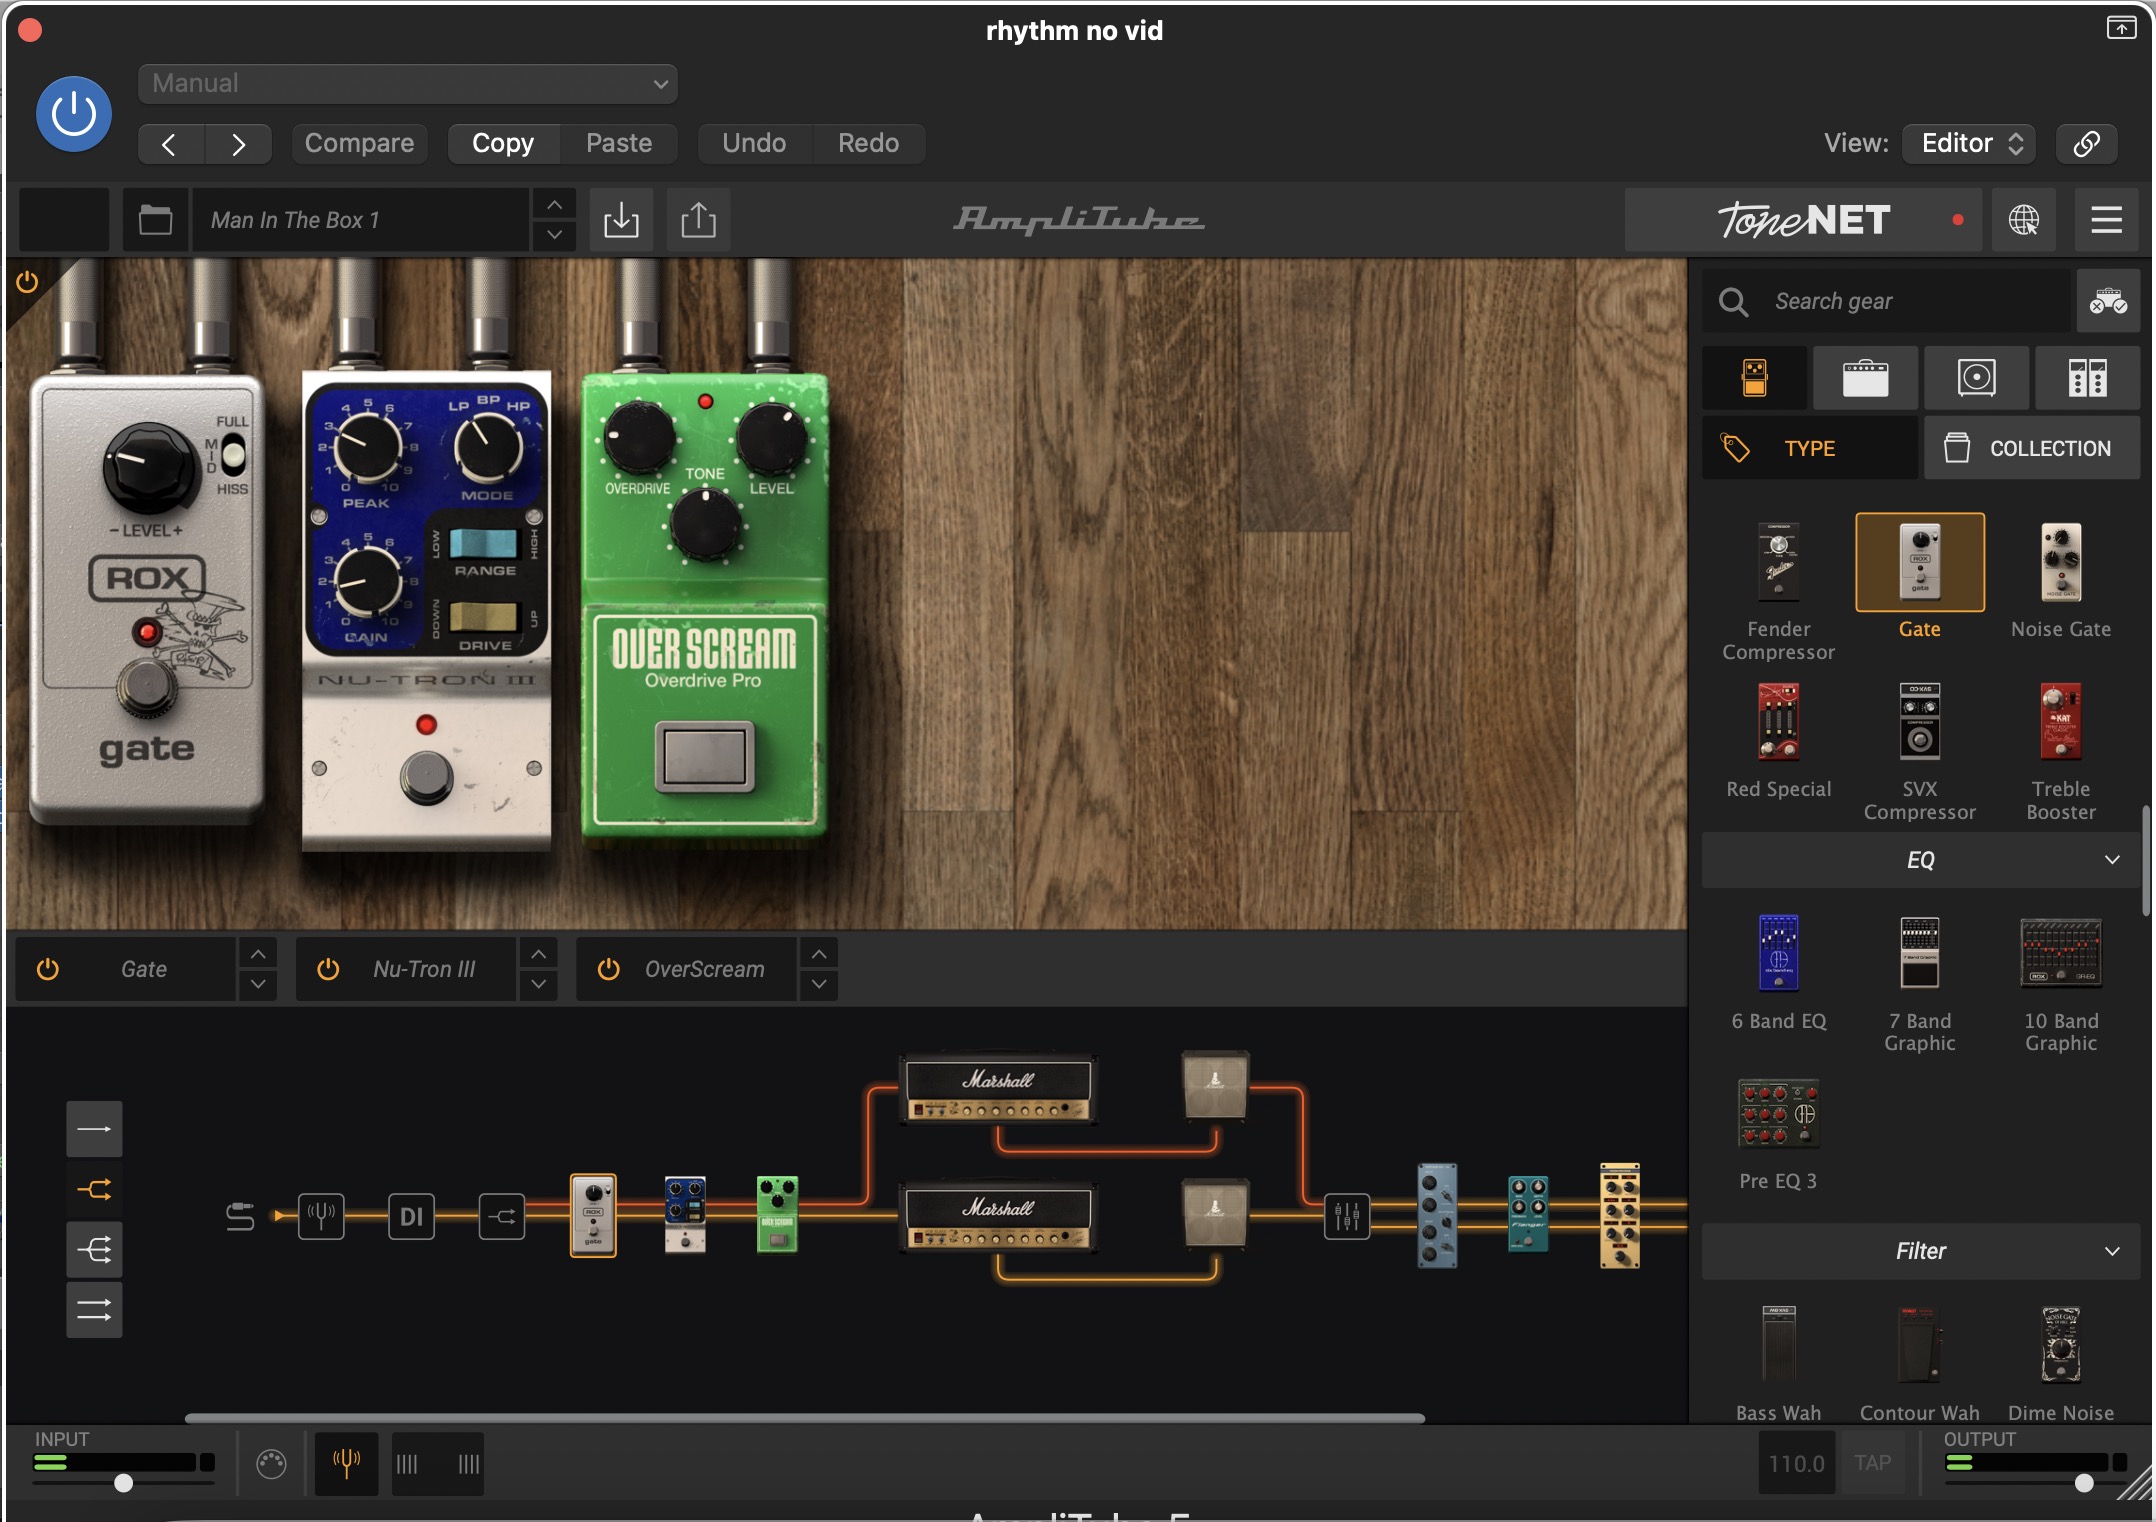The image size is (2156, 1522).
Task: Click OverScream slot down arrow
Action: [818, 984]
